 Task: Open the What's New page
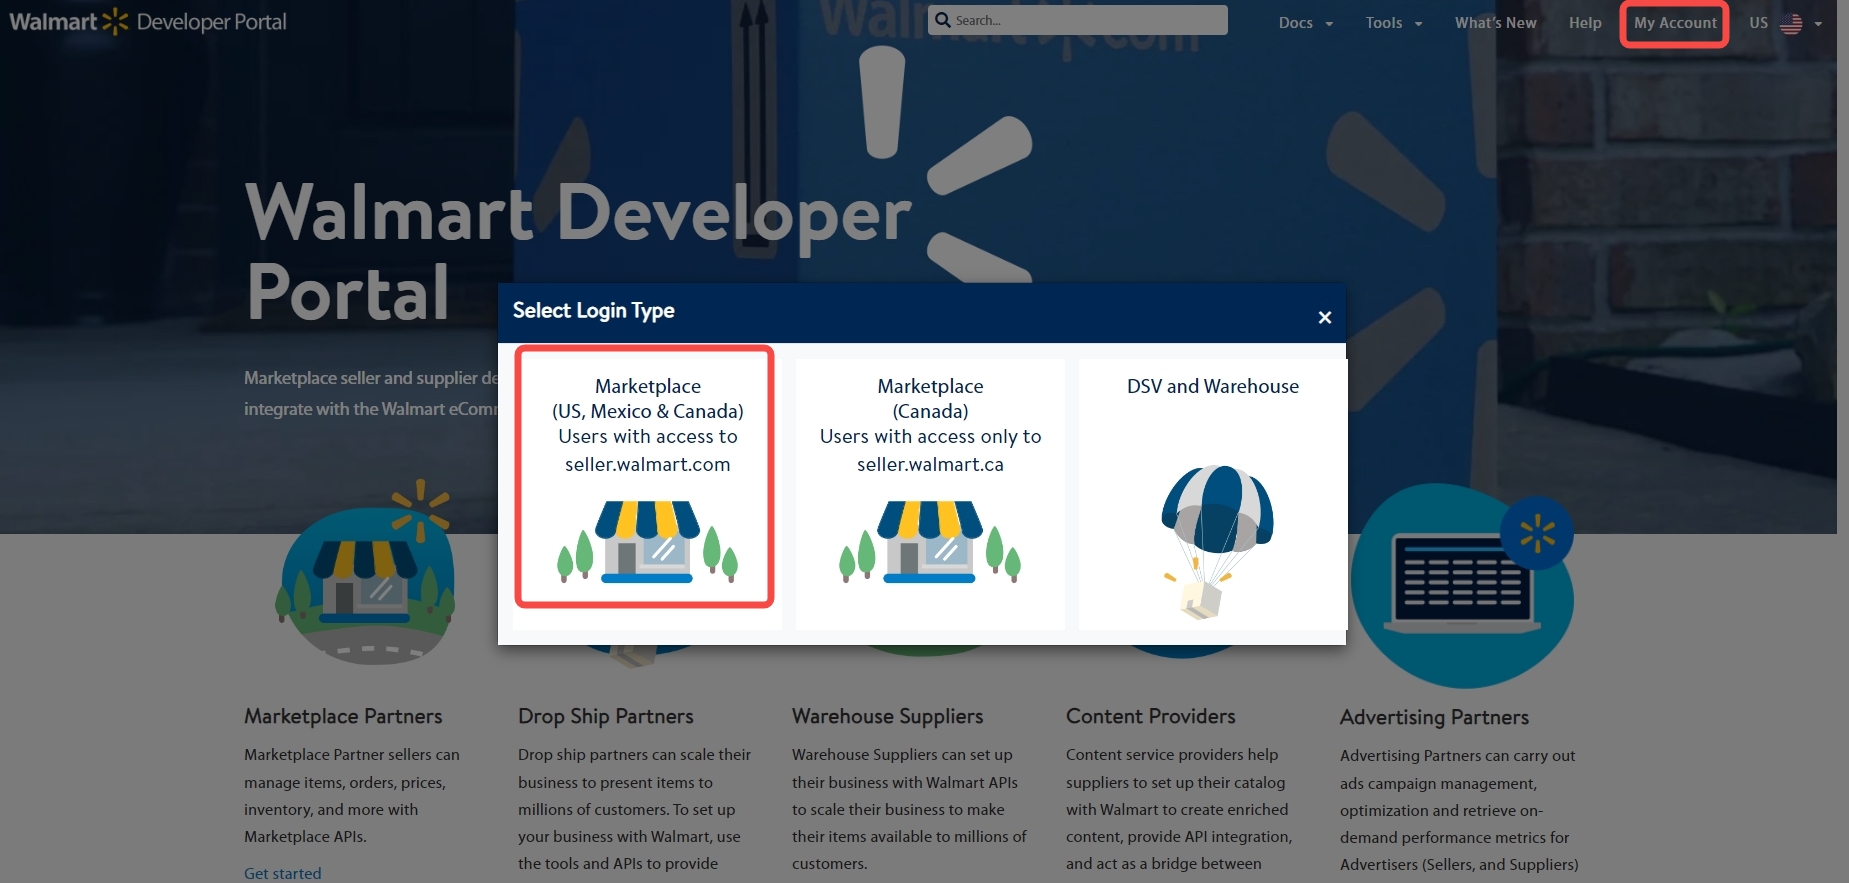click(x=1495, y=23)
